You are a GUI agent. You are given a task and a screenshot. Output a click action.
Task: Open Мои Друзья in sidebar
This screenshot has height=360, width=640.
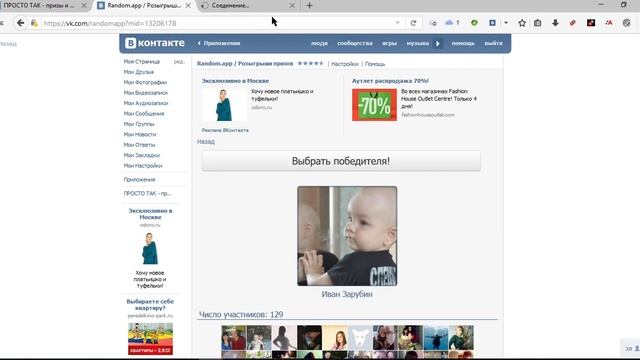pos(139,72)
